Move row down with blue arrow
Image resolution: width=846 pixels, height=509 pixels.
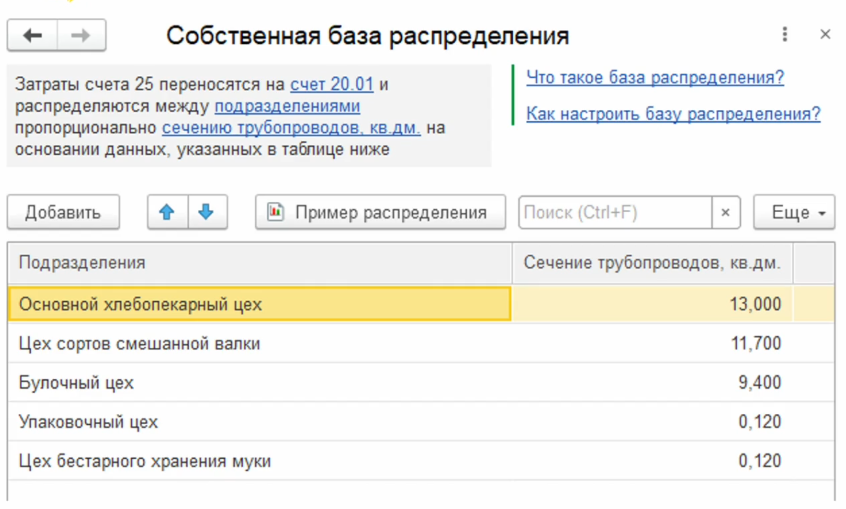[x=206, y=212]
